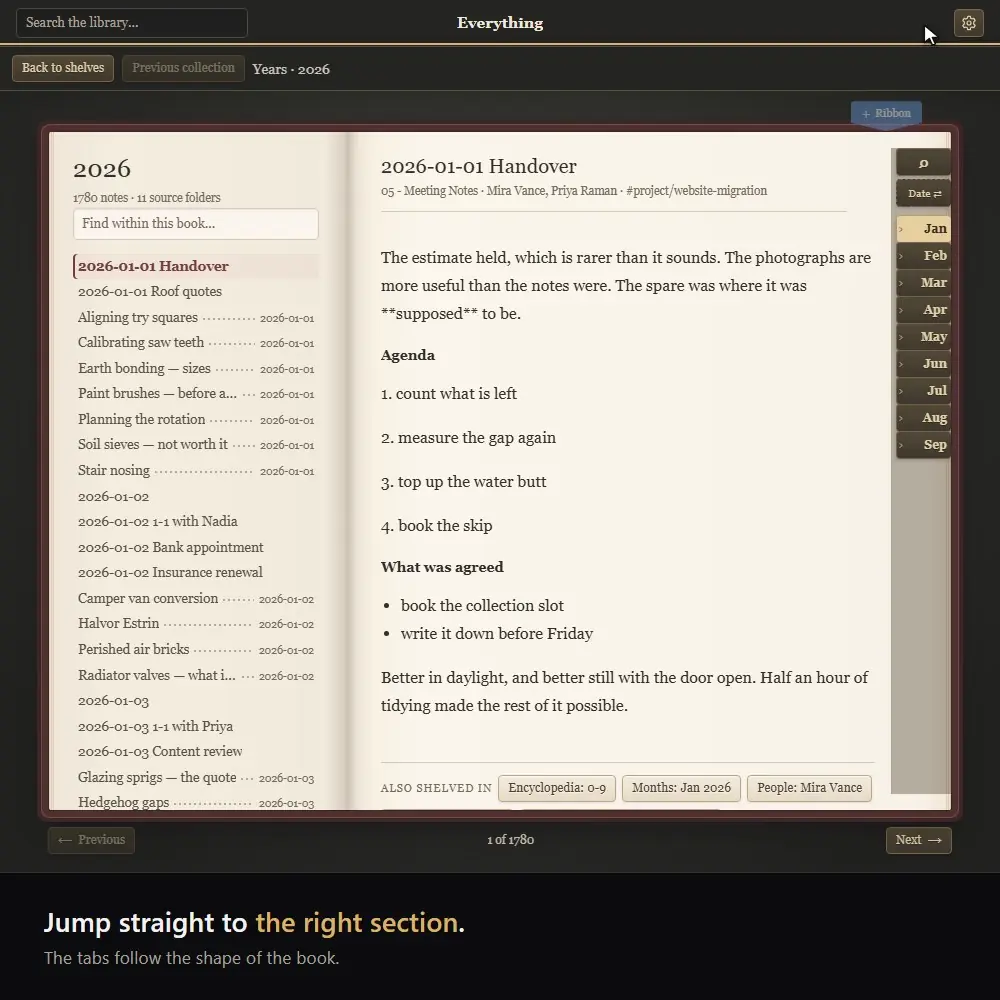This screenshot has width=1000, height=1000.
Task: Jump to the Mar tab
Action: 923,283
